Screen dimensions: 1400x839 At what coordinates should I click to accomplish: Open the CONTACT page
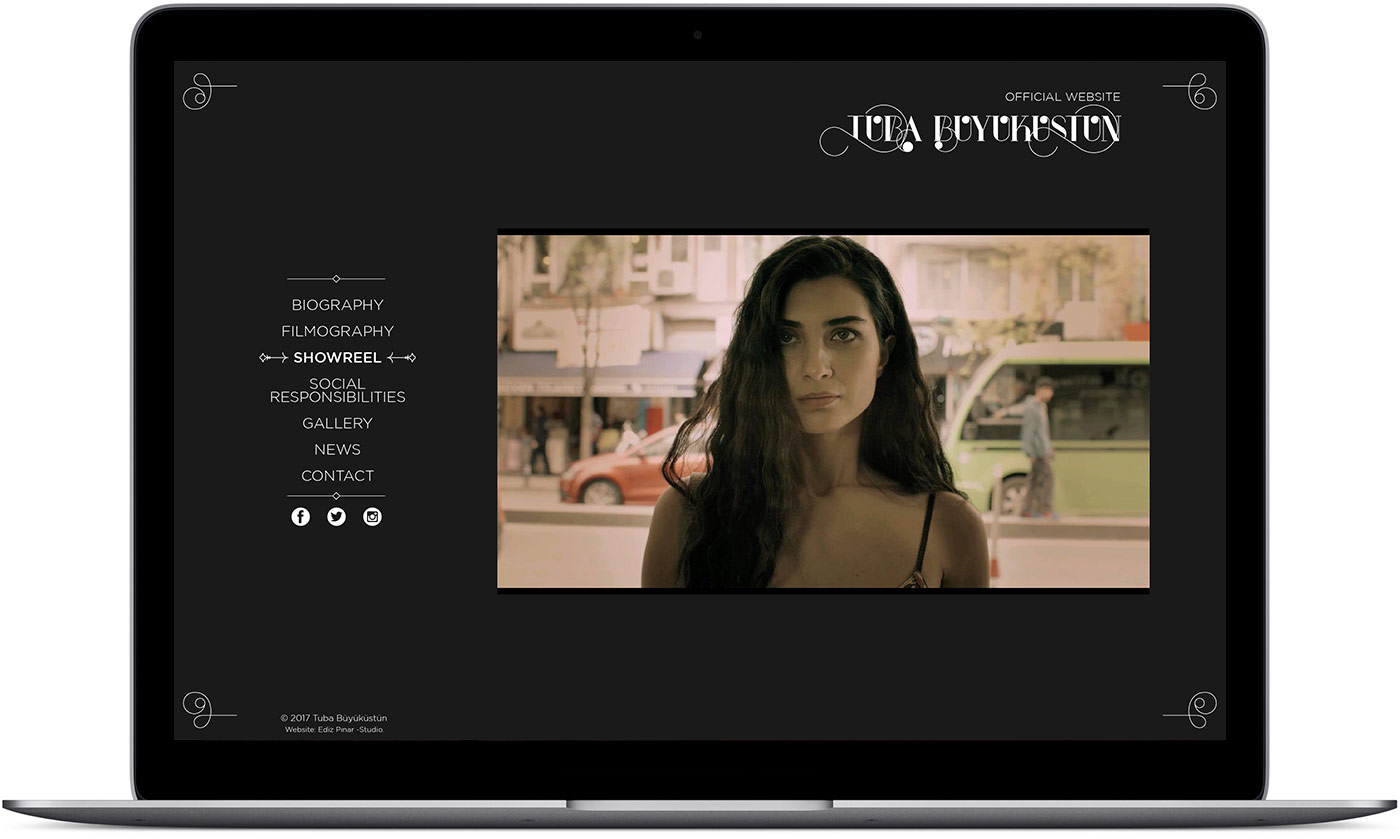tap(337, 476)
